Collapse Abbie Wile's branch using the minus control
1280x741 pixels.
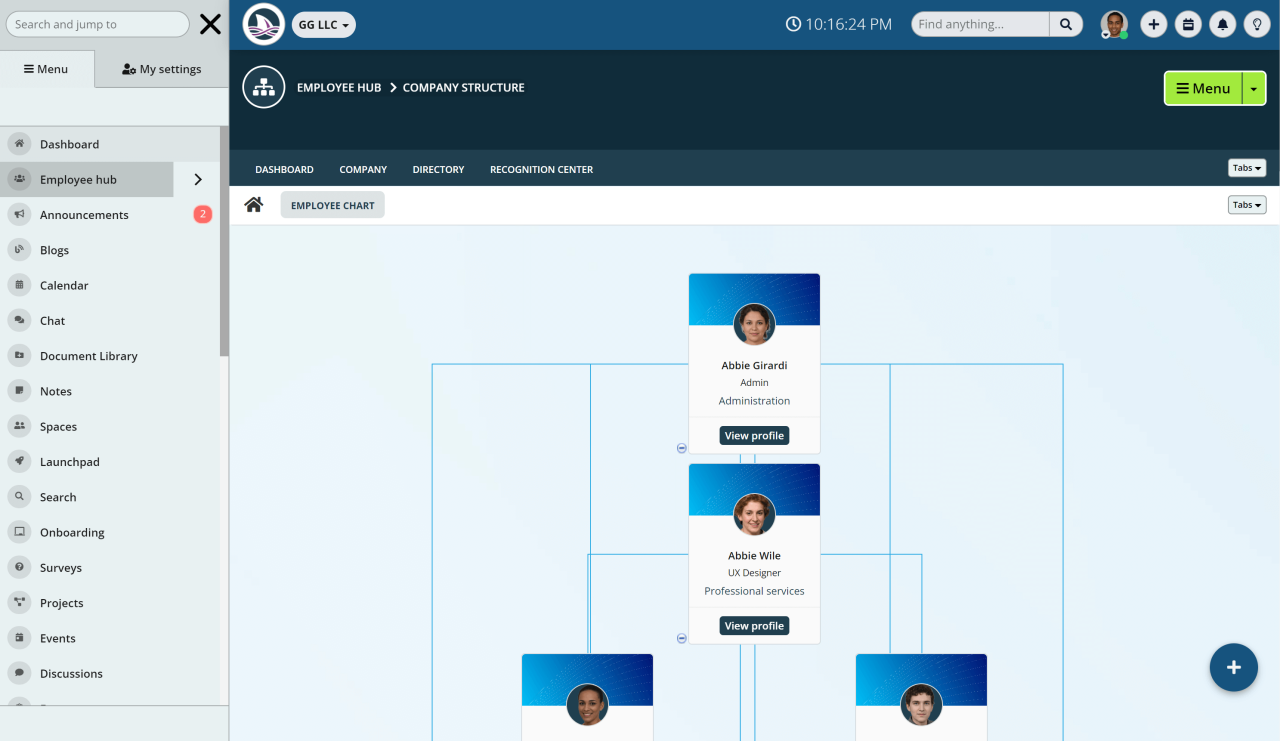pyautogui.click(x=681, y=638)
